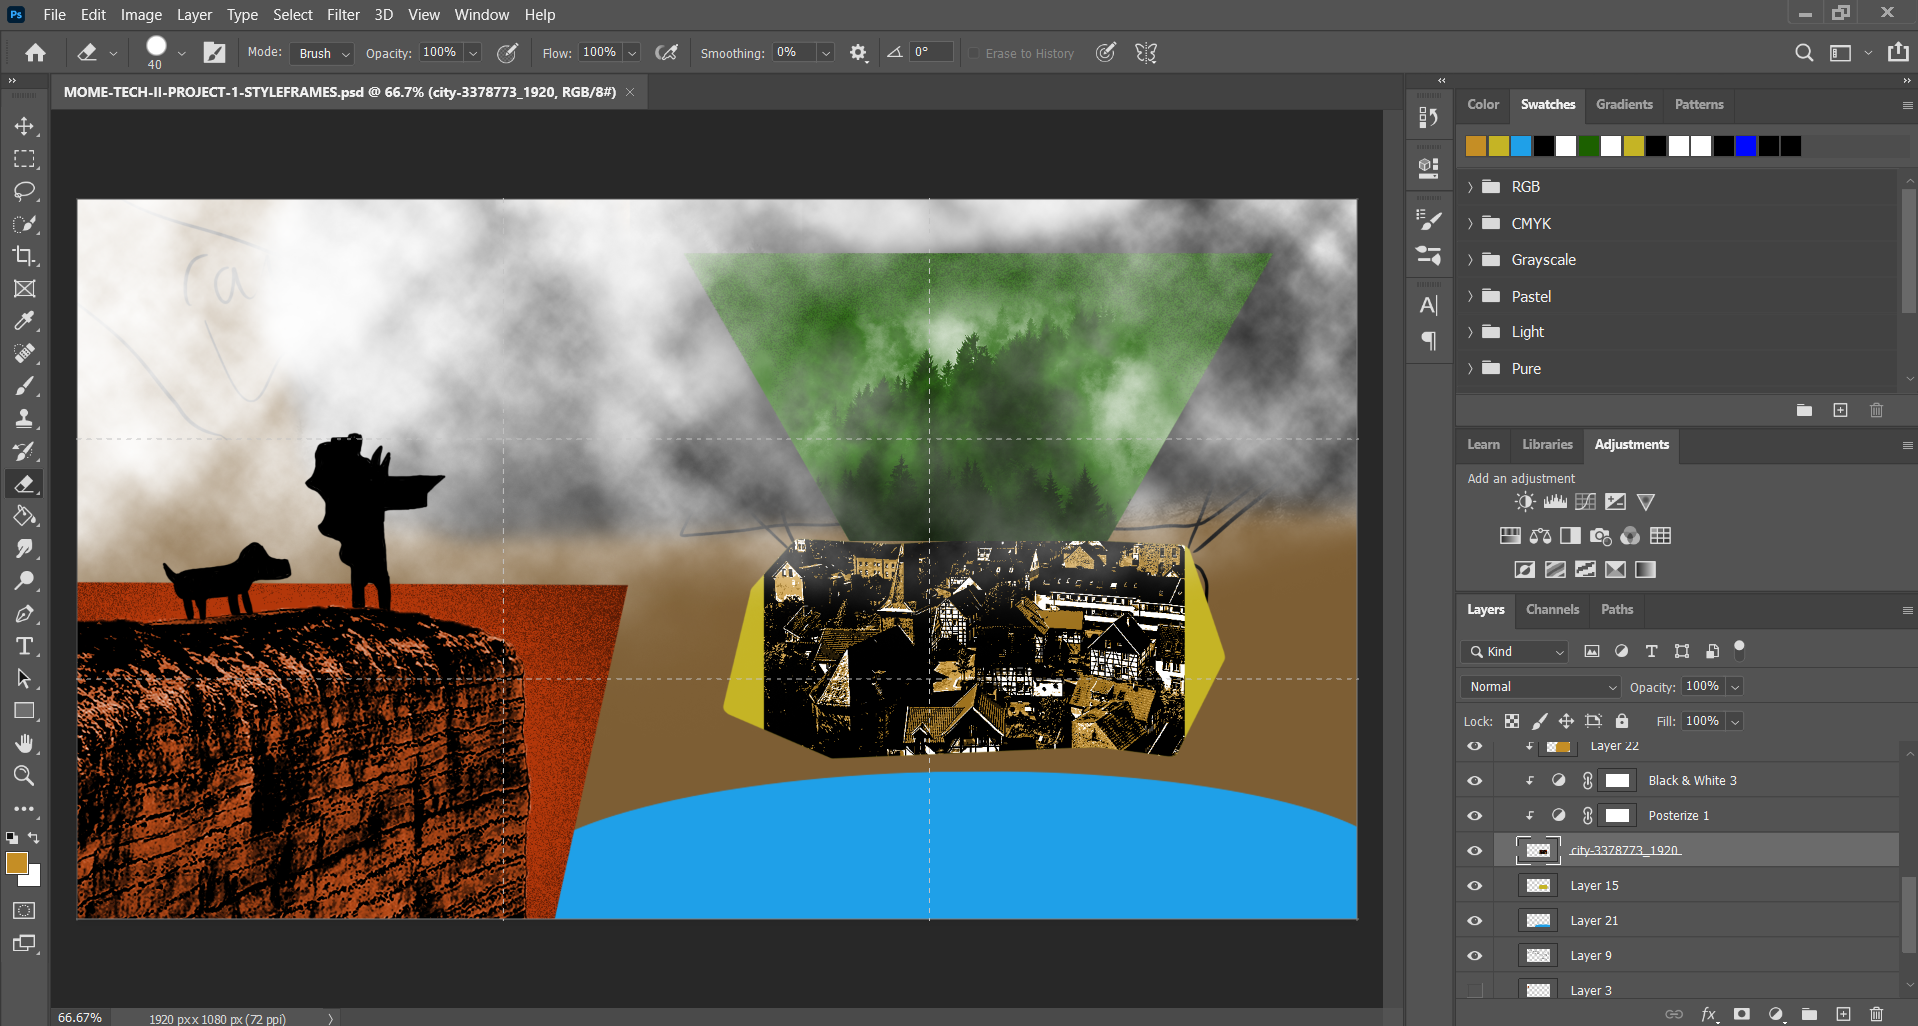1918x1026 pixels.
Task: Add a Photo Filter adjustment
Action: tap(1600, 536)
